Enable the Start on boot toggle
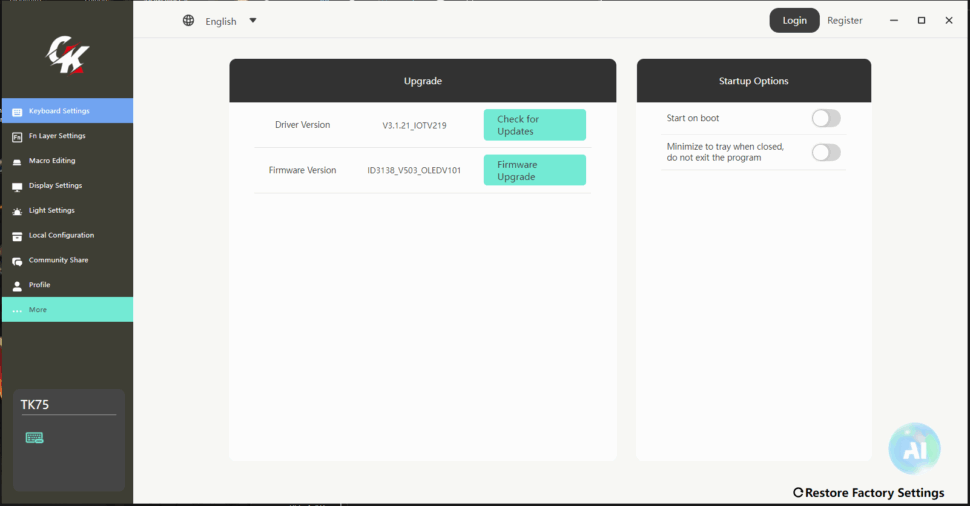970x506 pixels. [826, 119]
